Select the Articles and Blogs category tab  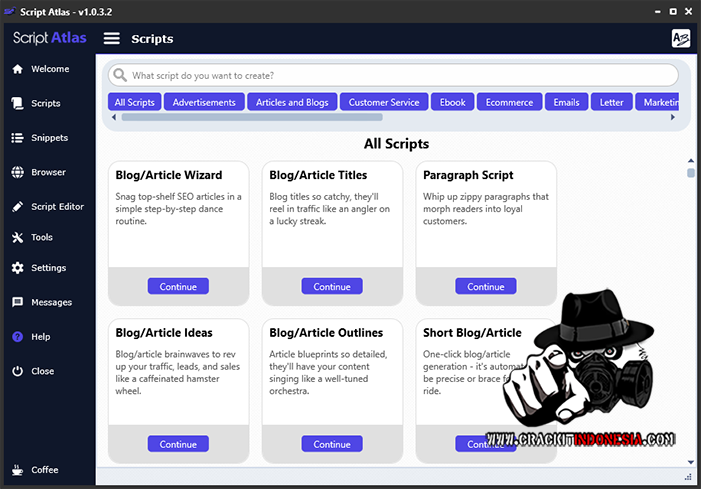tap(292, 102)
